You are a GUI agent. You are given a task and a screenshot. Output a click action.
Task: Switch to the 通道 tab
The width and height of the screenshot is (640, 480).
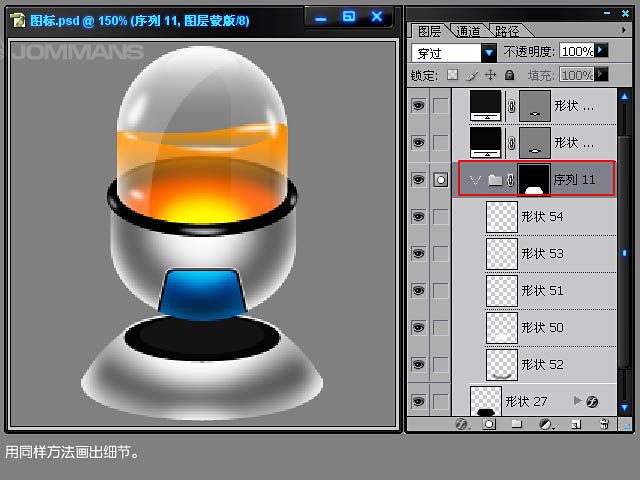469,31
